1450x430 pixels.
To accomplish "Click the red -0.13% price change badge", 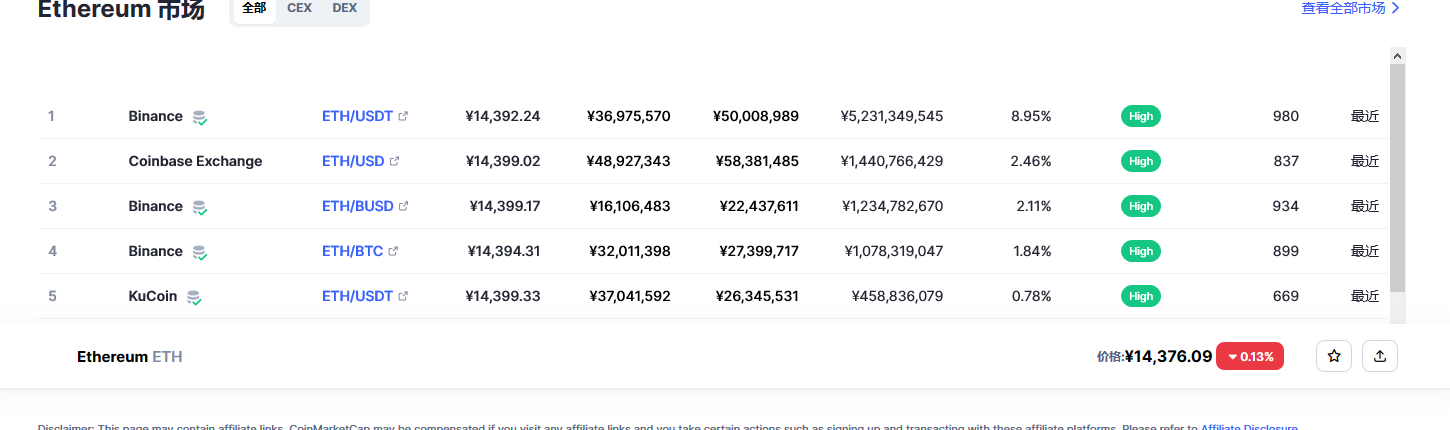I will coord(1250,356).
